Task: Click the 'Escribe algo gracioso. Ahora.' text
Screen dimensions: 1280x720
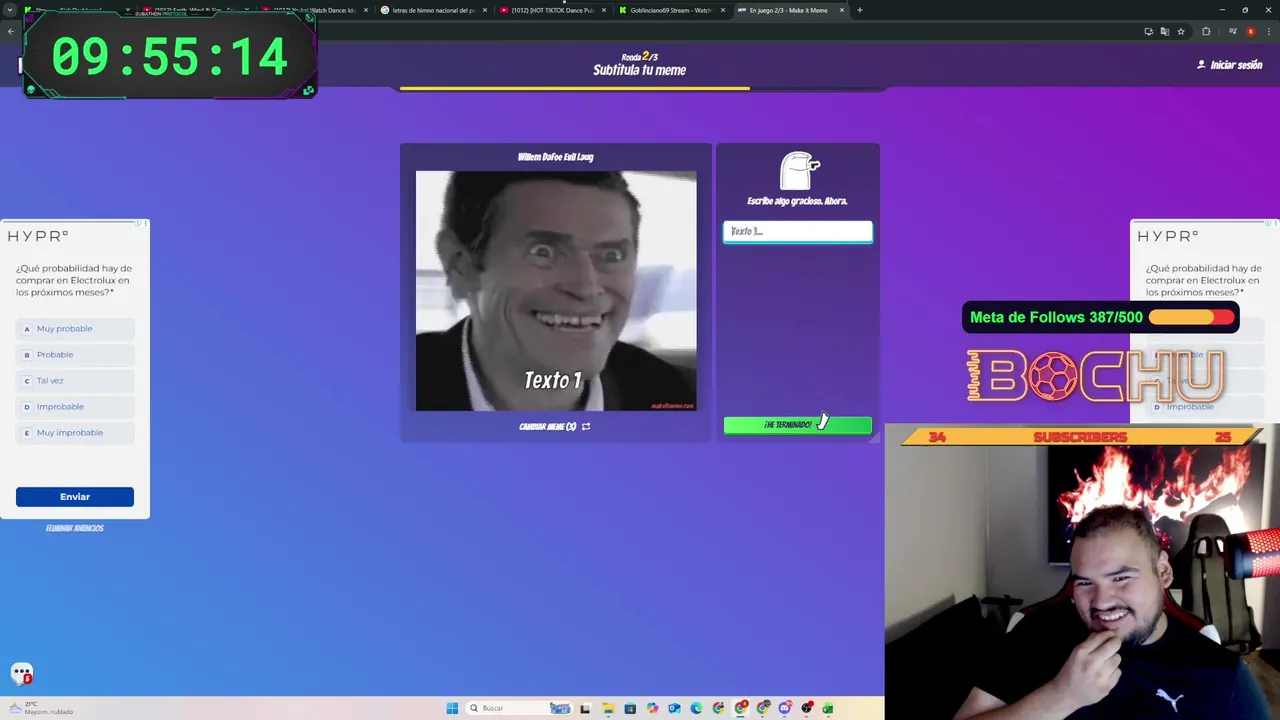Action: [x=797, y=201]
